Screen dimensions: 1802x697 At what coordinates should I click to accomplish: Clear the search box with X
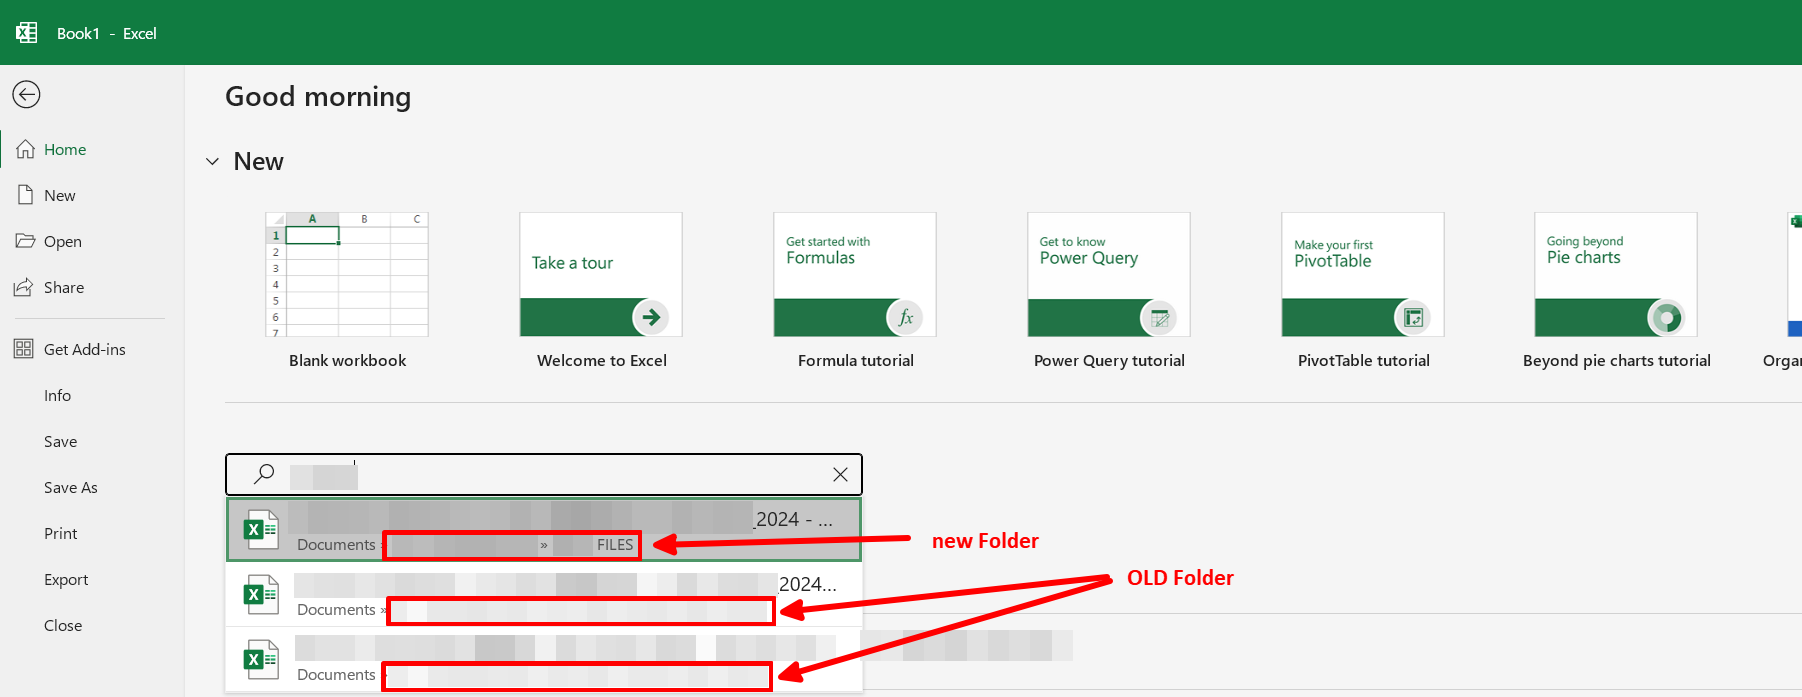[x=840, y=475]
